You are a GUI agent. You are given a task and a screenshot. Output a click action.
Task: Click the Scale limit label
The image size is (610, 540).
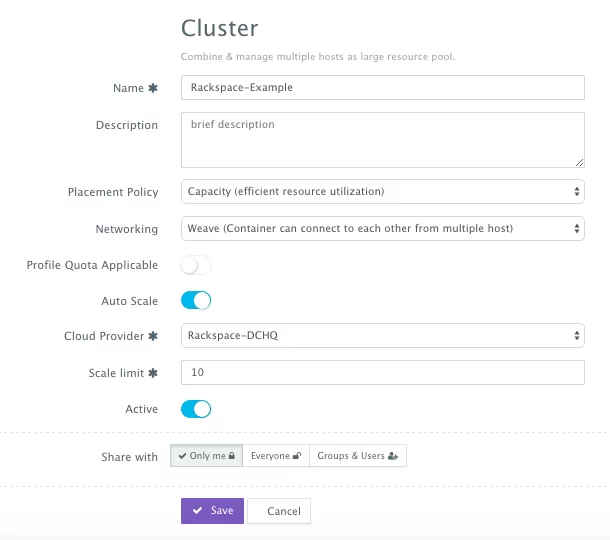tap(116, 373)
